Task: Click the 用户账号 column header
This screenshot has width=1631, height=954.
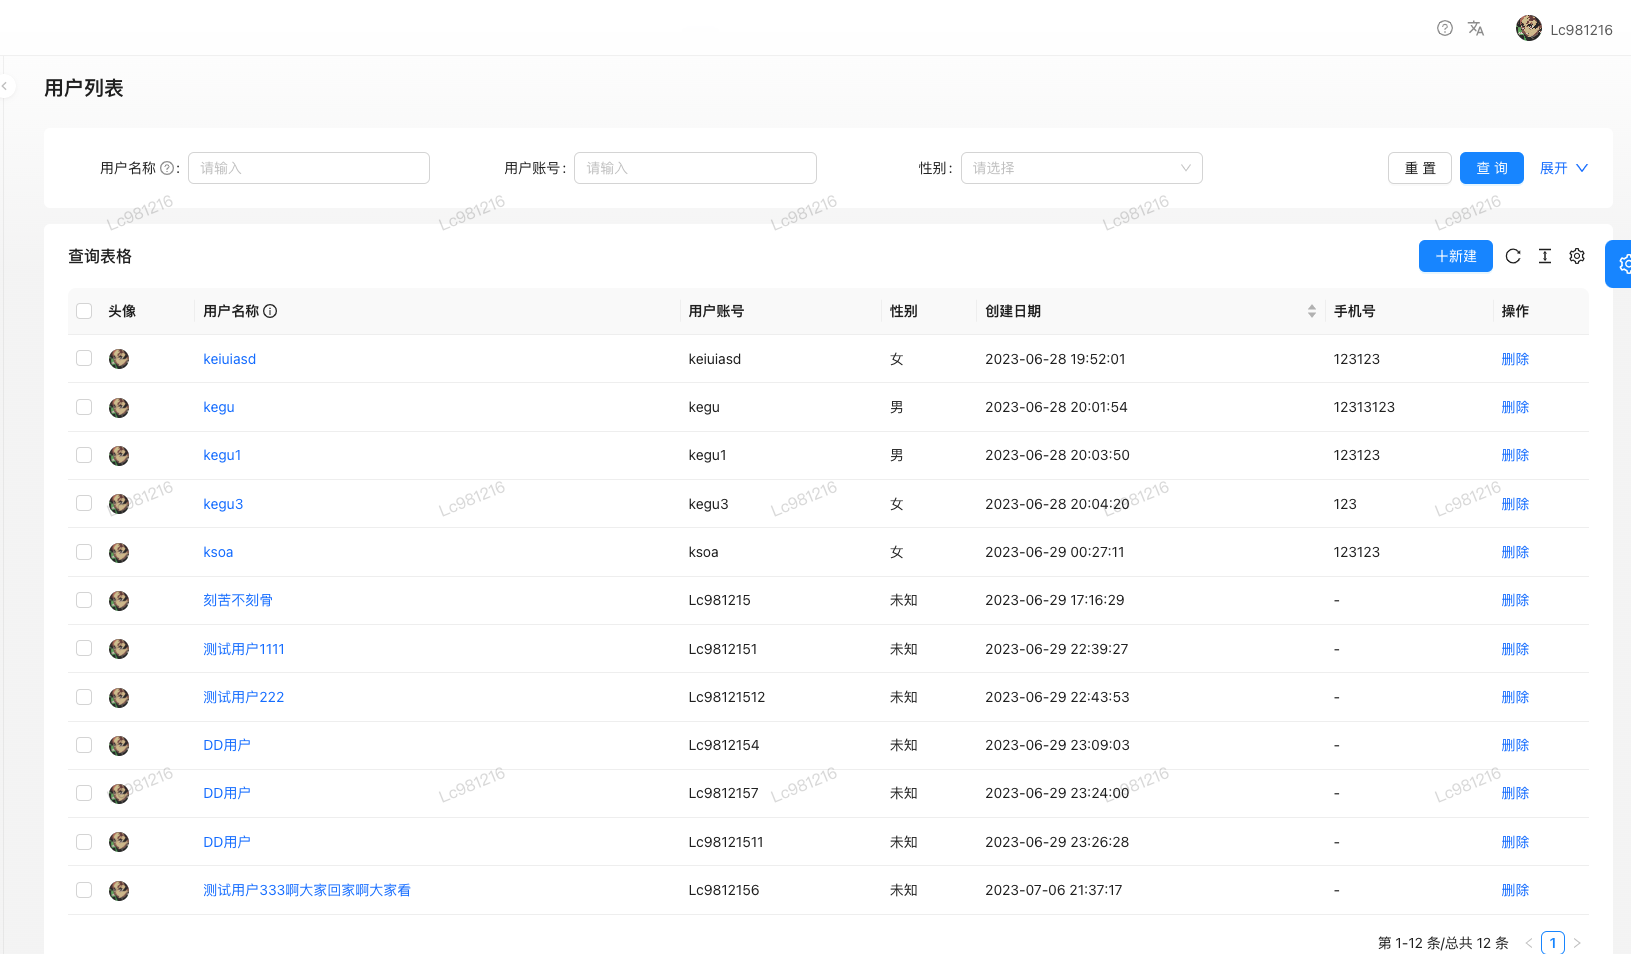Action: point(716,311)
